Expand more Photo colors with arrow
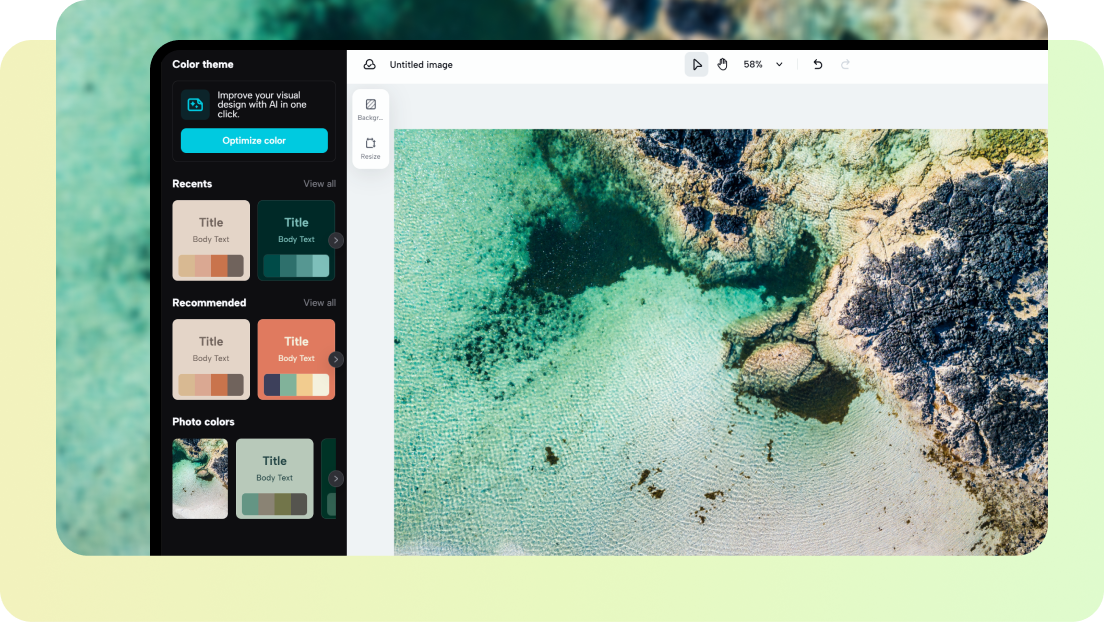Viewport: 1104px width, 622px height. (x=336, y=478)
